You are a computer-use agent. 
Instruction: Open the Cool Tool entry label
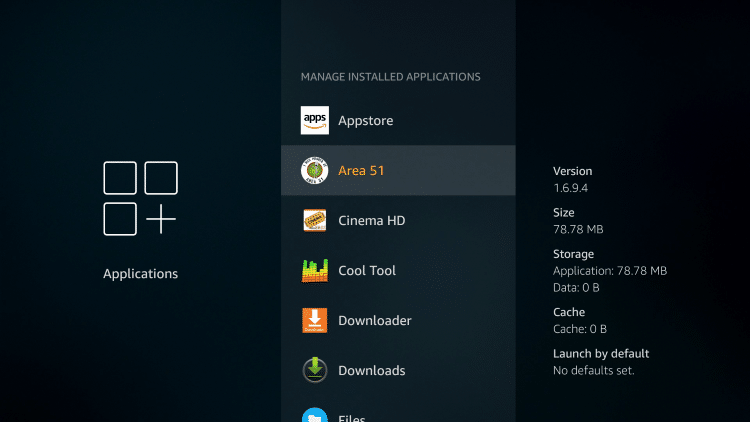pyautogui.click(x=367, y=270)
